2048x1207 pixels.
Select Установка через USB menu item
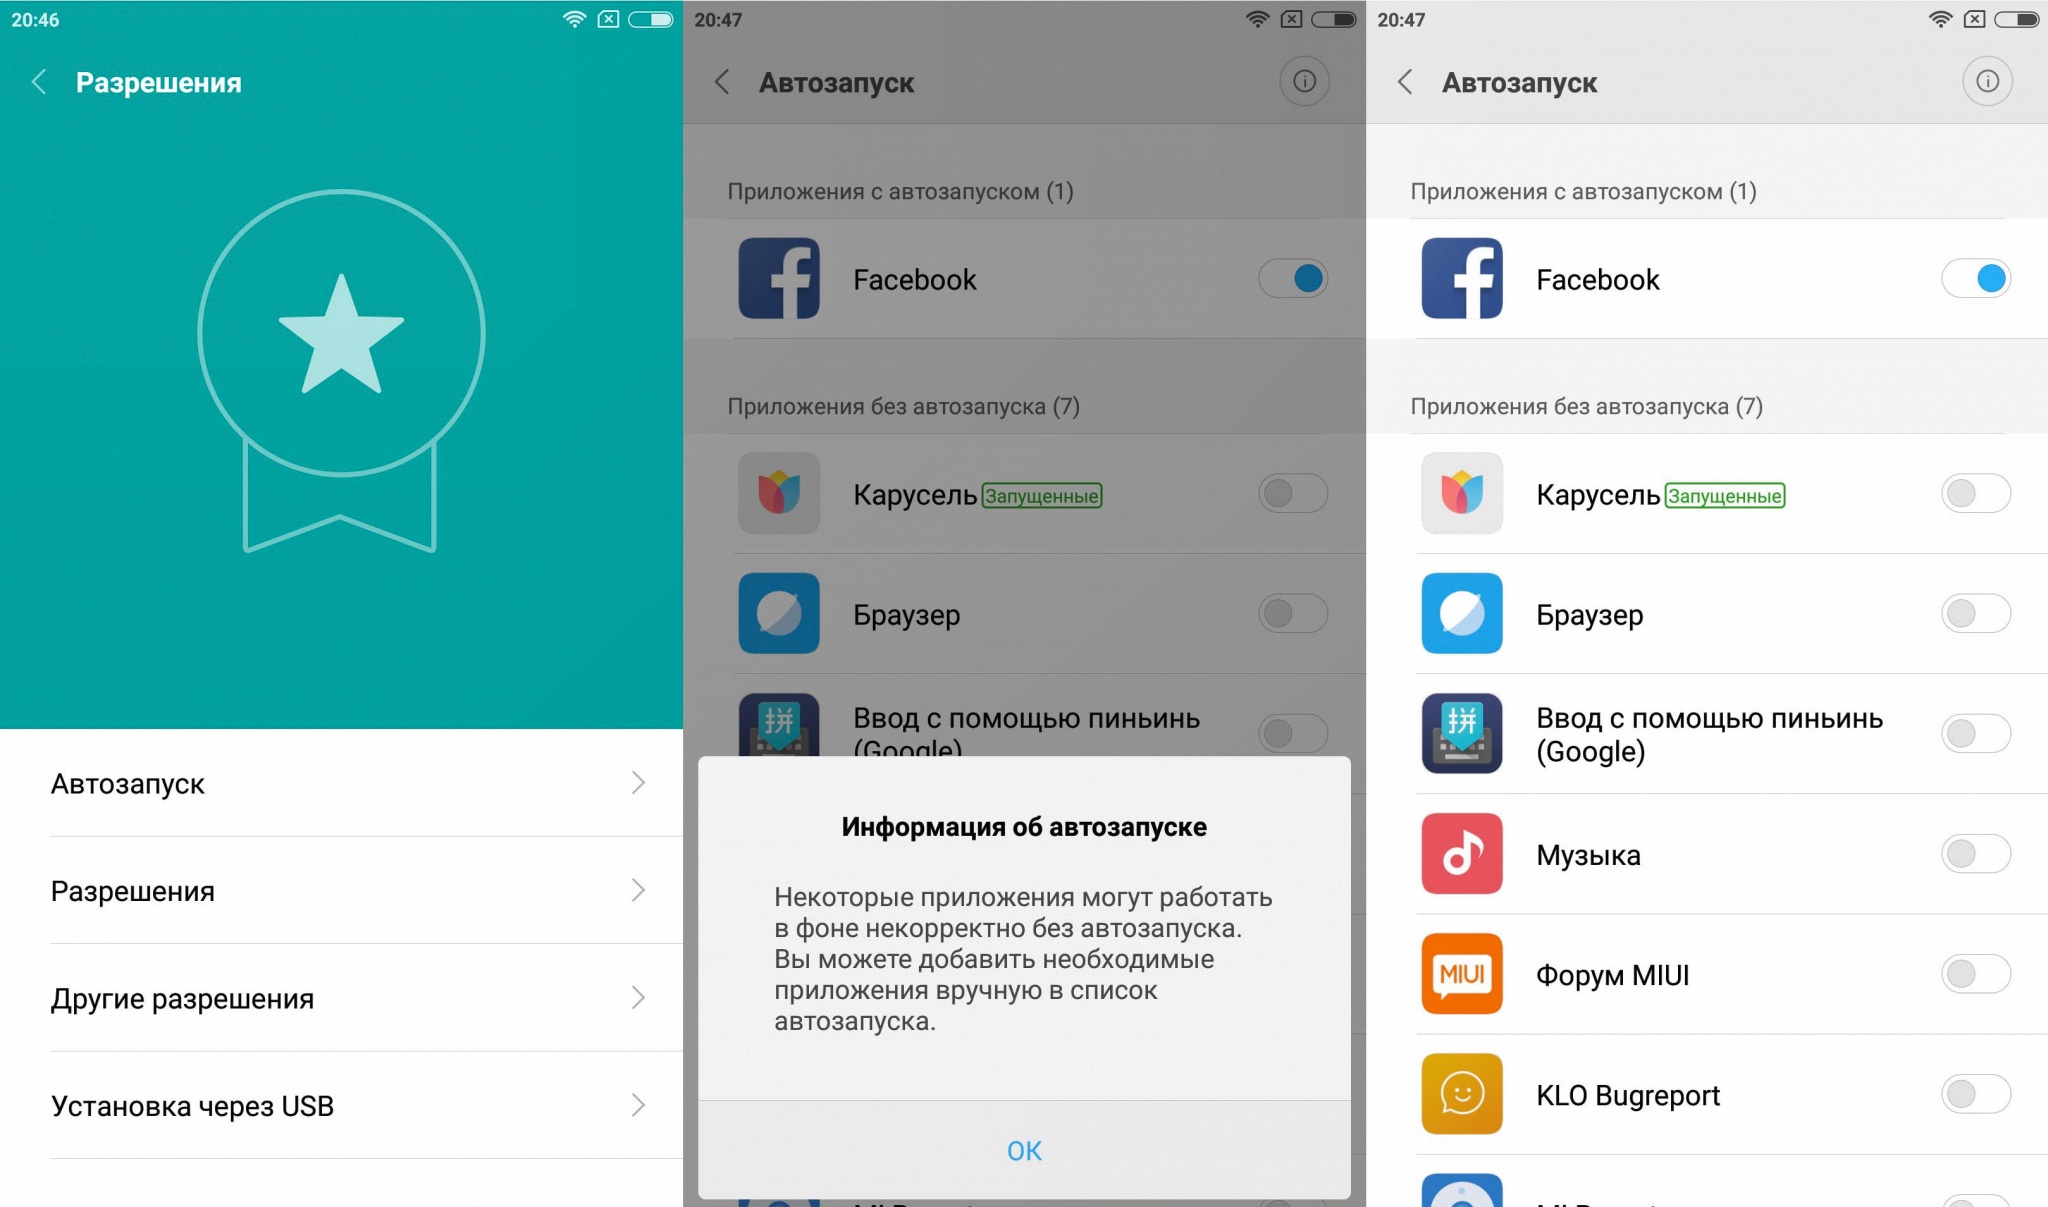point(340,1105)
